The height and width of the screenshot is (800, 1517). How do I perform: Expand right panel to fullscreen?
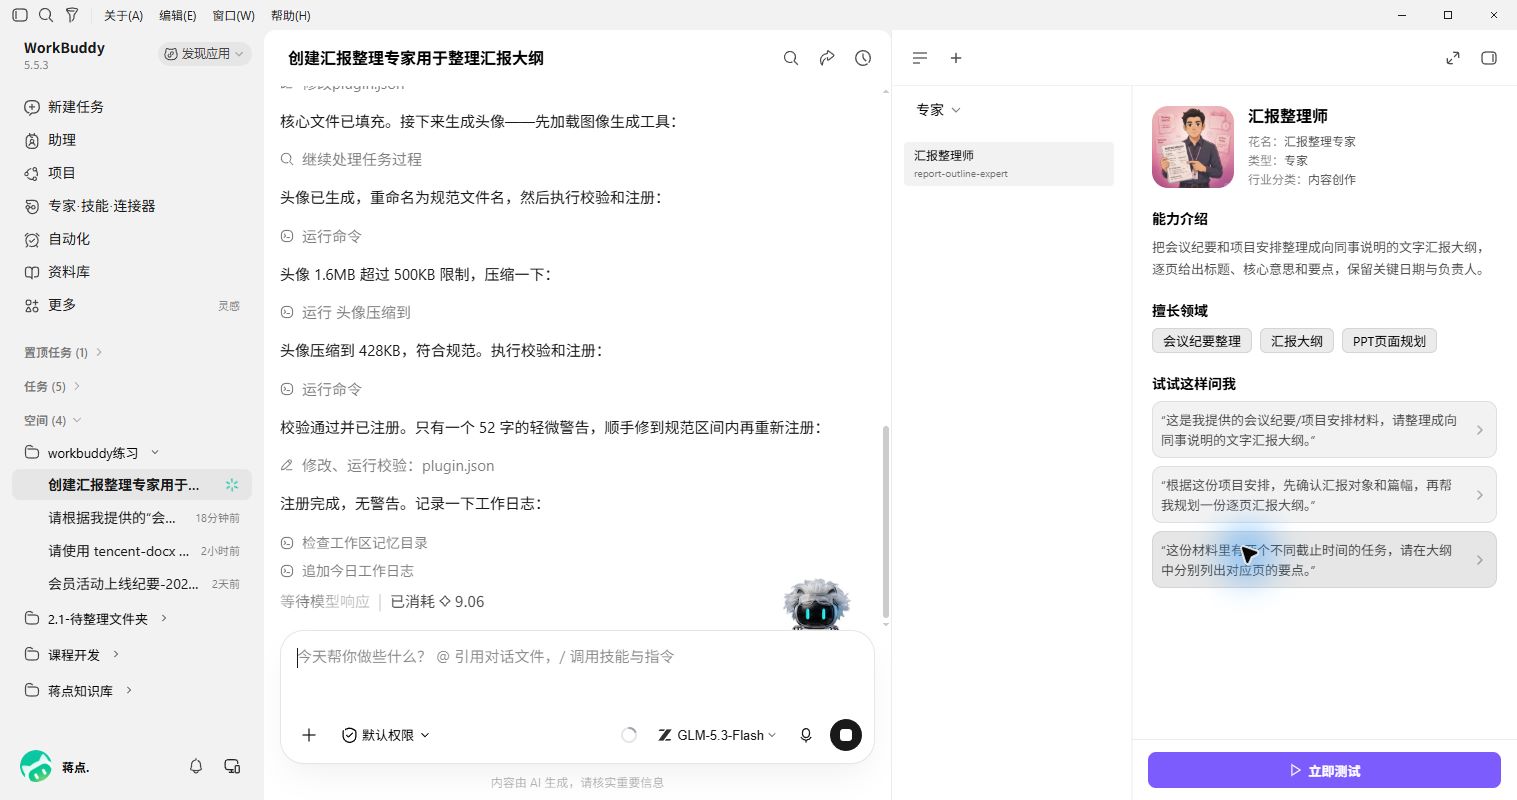tap(1453, 58)
